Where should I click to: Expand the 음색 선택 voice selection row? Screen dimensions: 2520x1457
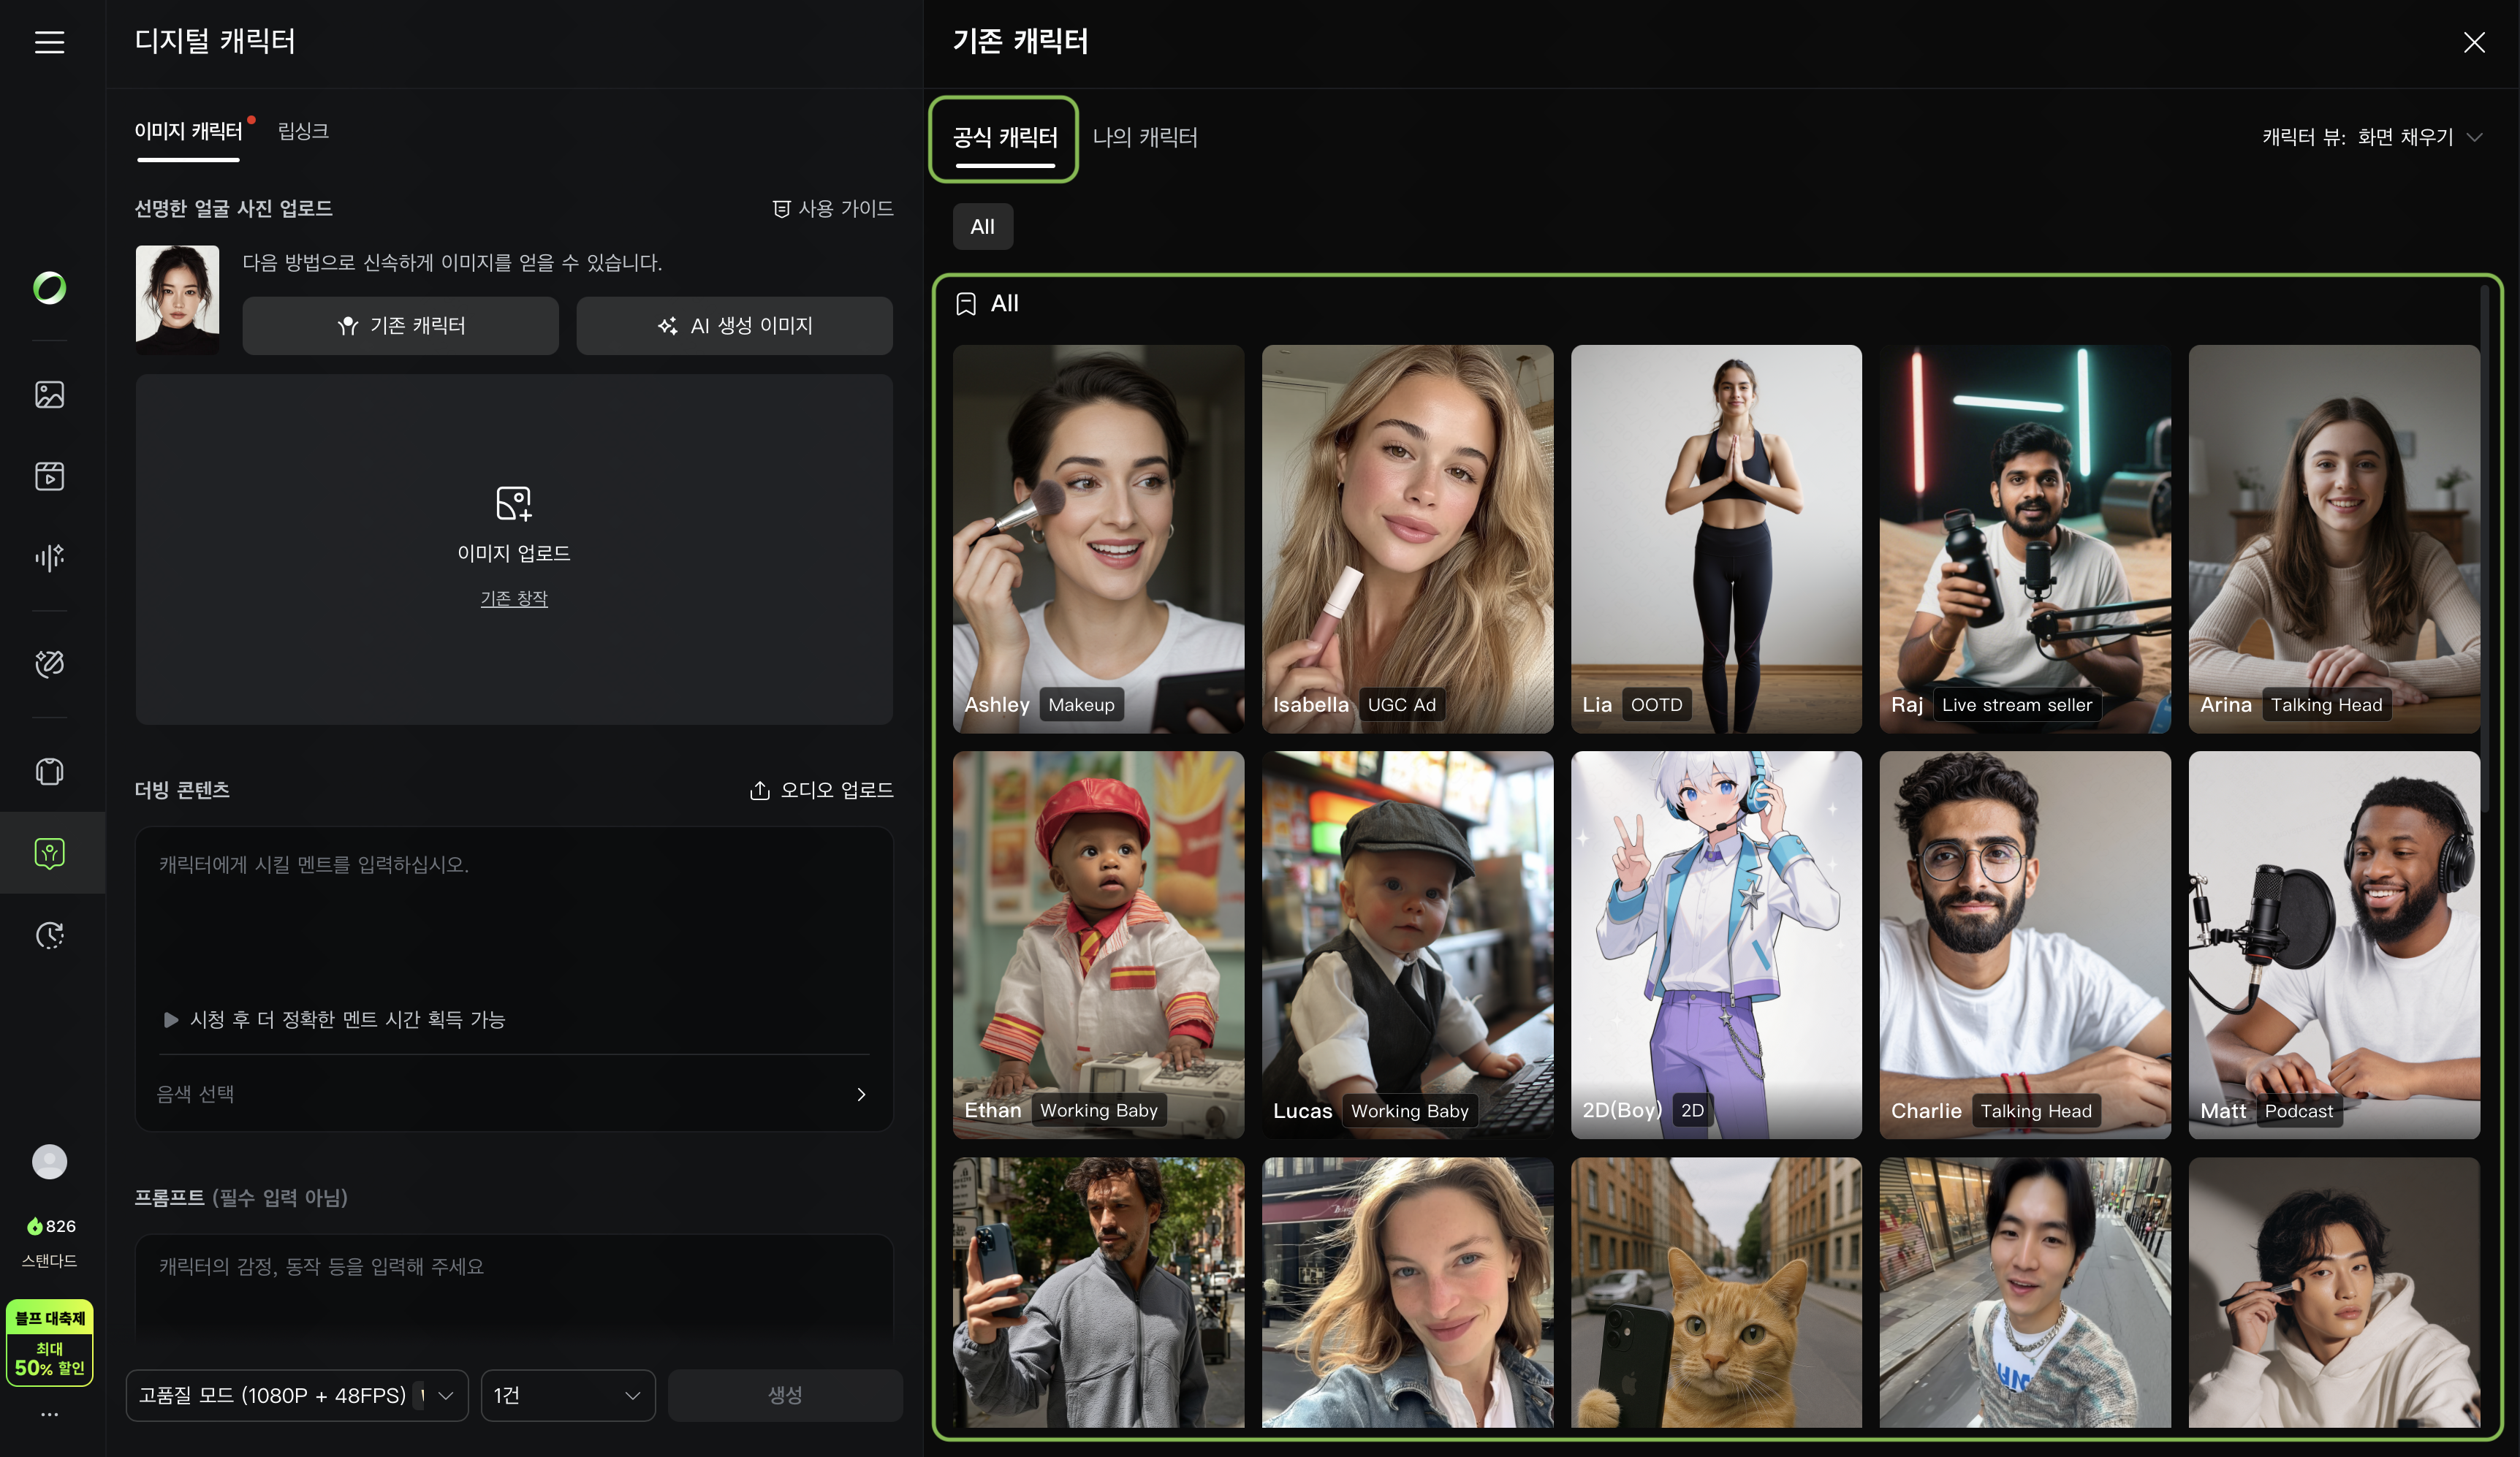[x=514, y=1094]
